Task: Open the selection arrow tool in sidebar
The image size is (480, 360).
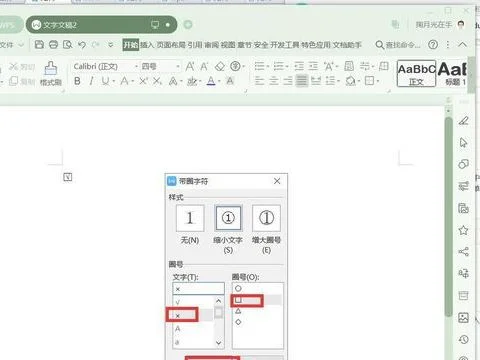Action: [x=463, y=142]
